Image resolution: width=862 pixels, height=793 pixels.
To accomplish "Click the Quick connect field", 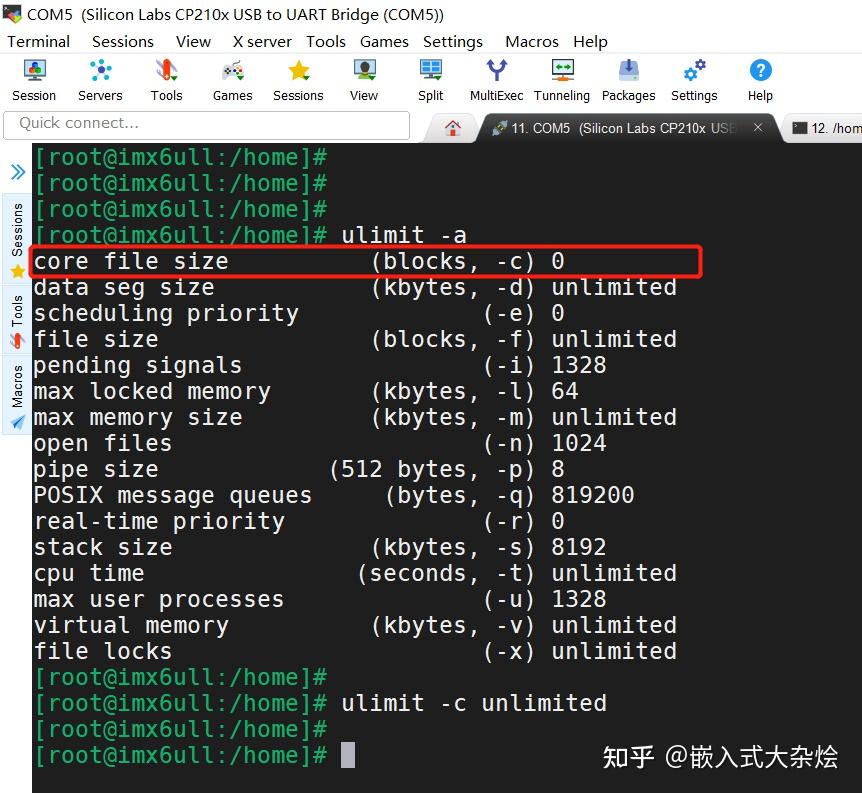I will [200, 125].
